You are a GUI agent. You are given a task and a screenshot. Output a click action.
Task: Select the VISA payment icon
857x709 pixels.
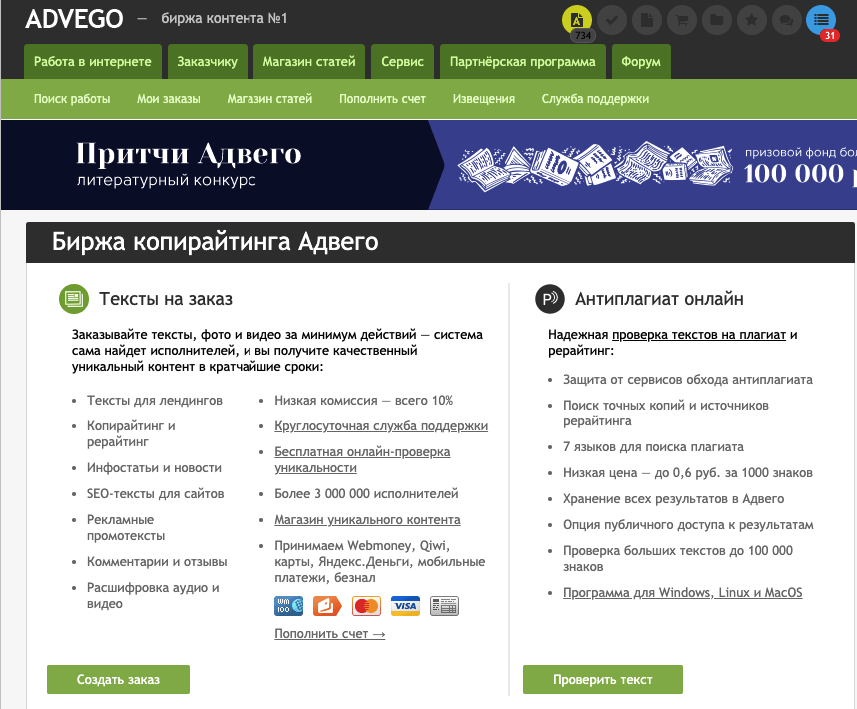pyautogui.click(x=406, y=606)
